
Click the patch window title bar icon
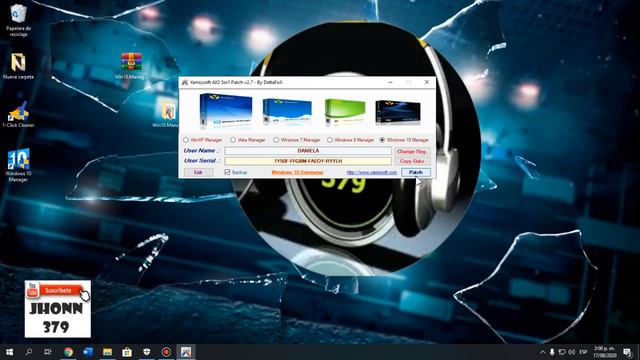185,82
